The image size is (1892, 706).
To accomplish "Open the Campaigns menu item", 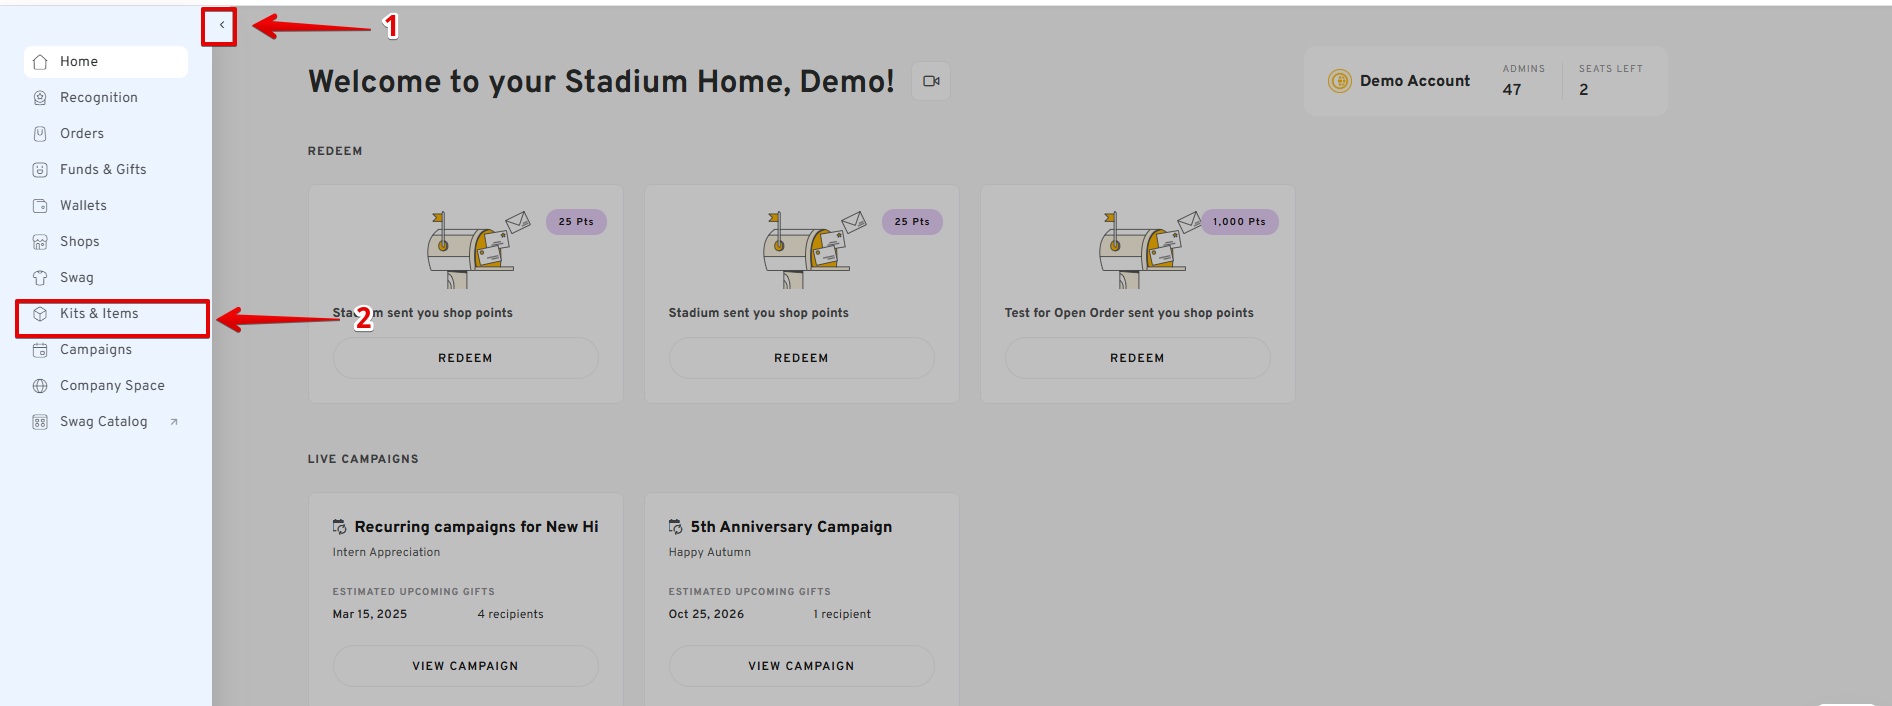I will coord(95,350).
